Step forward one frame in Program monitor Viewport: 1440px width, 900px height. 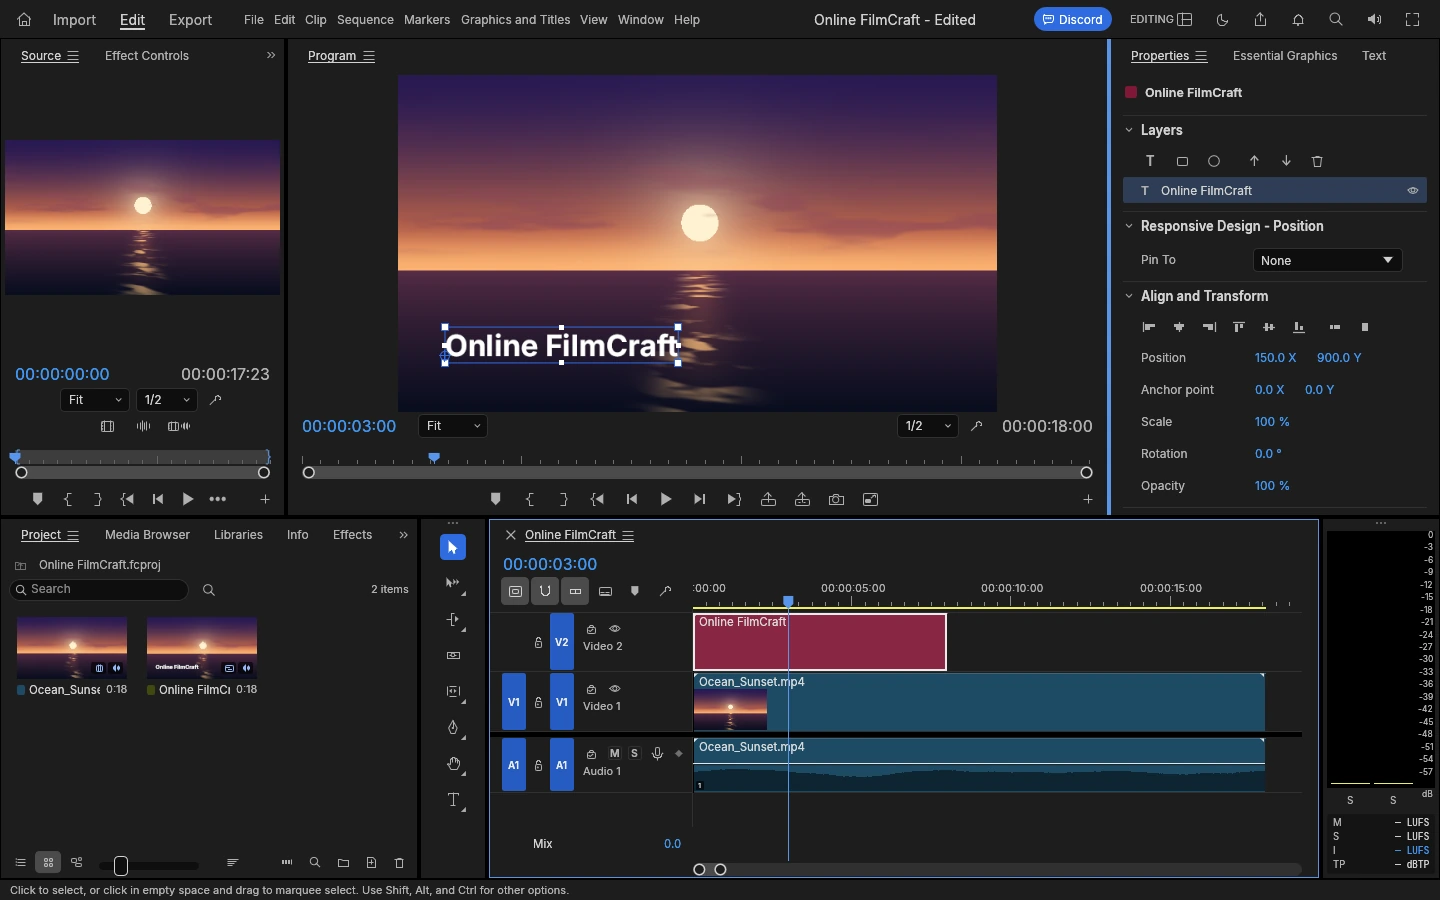(700, 500)
